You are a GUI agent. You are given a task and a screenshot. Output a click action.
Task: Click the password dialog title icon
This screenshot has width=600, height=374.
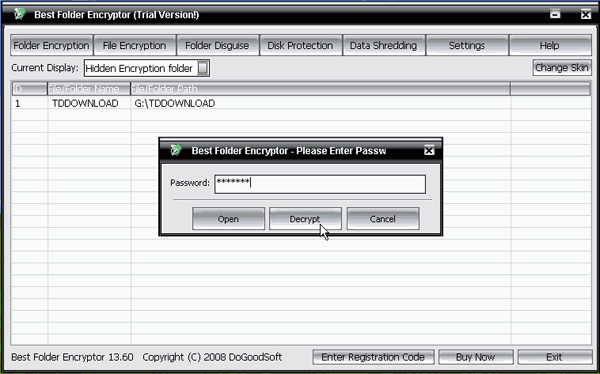(x=176, y=150)
